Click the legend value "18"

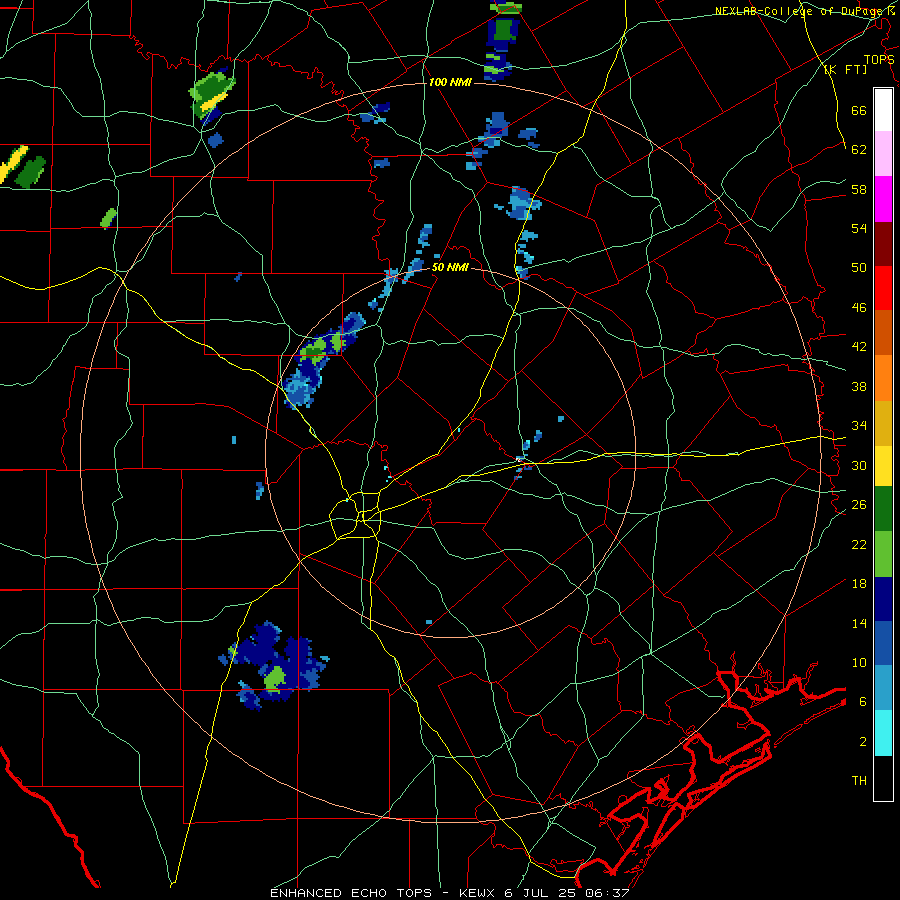point(859,584)
